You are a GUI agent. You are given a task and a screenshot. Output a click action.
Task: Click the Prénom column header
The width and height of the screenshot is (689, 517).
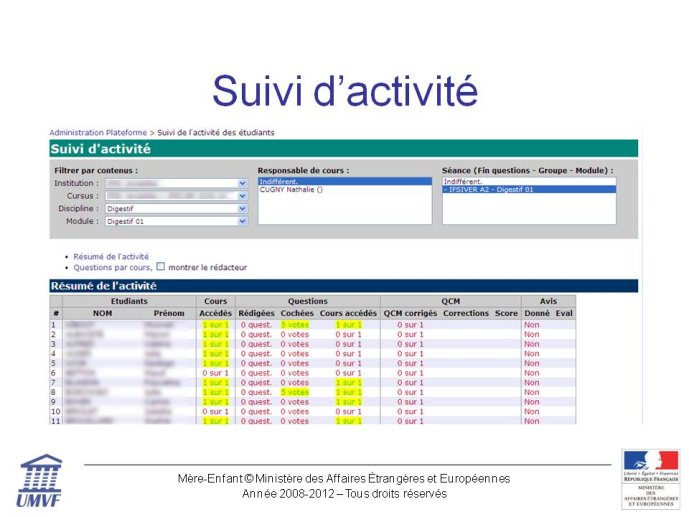pyautogui.click(x=169, y=313)
